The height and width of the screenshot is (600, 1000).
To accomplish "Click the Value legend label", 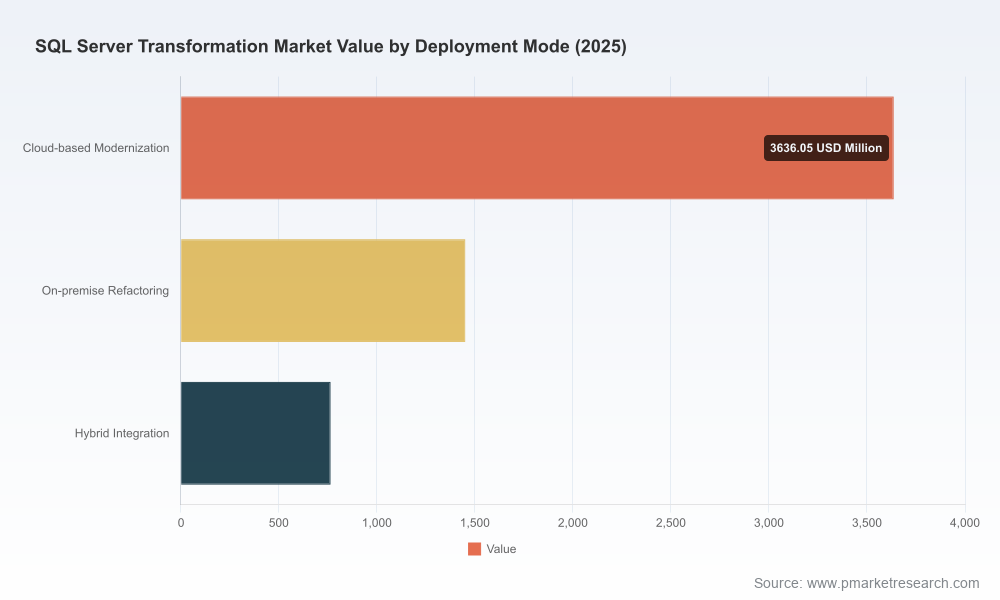I will coord(501,549).
